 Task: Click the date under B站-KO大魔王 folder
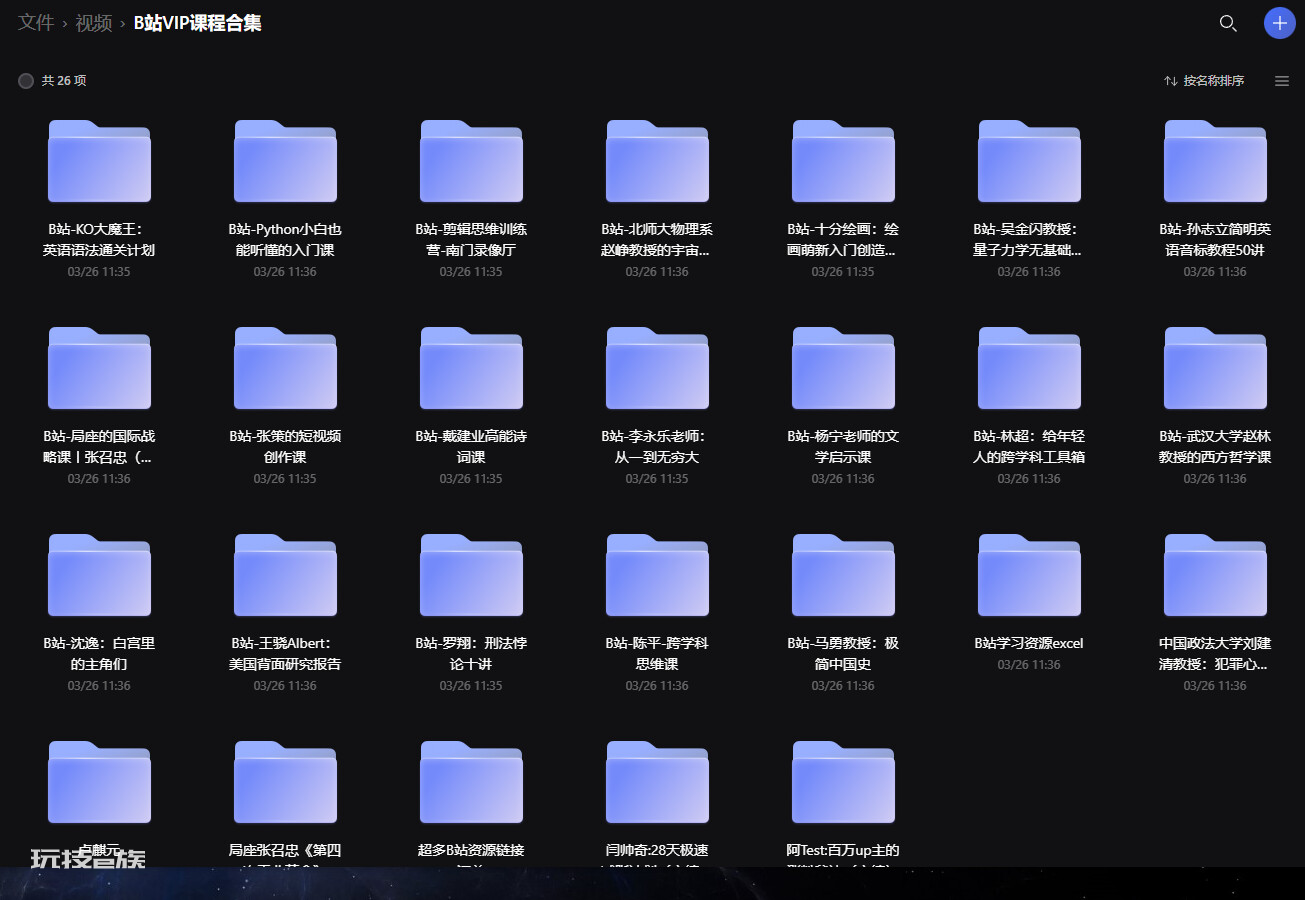click(99, 272)
